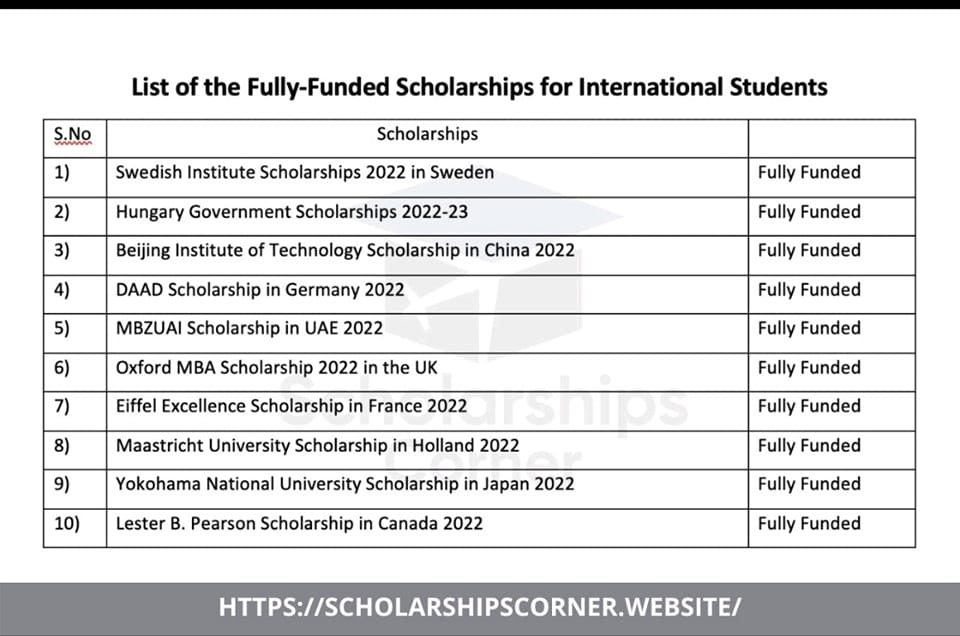
Task: Click the scholarshipscorner.website URL in footer
Action: point(479,607)
